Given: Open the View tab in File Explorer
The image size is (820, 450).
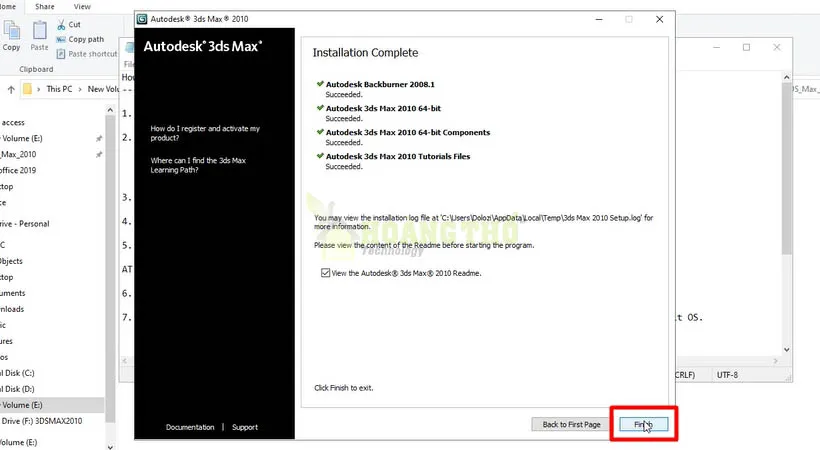Looking at the screenshot, I should click(x=82, y=7).
